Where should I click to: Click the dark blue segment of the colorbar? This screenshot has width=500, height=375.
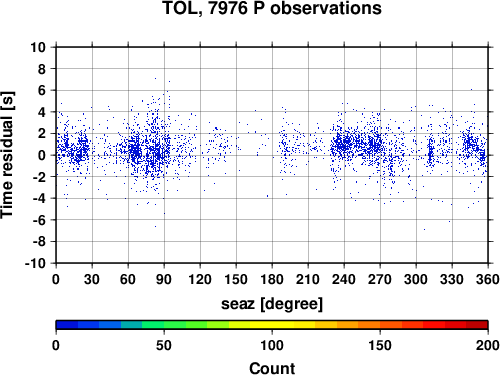pos(67,325)
